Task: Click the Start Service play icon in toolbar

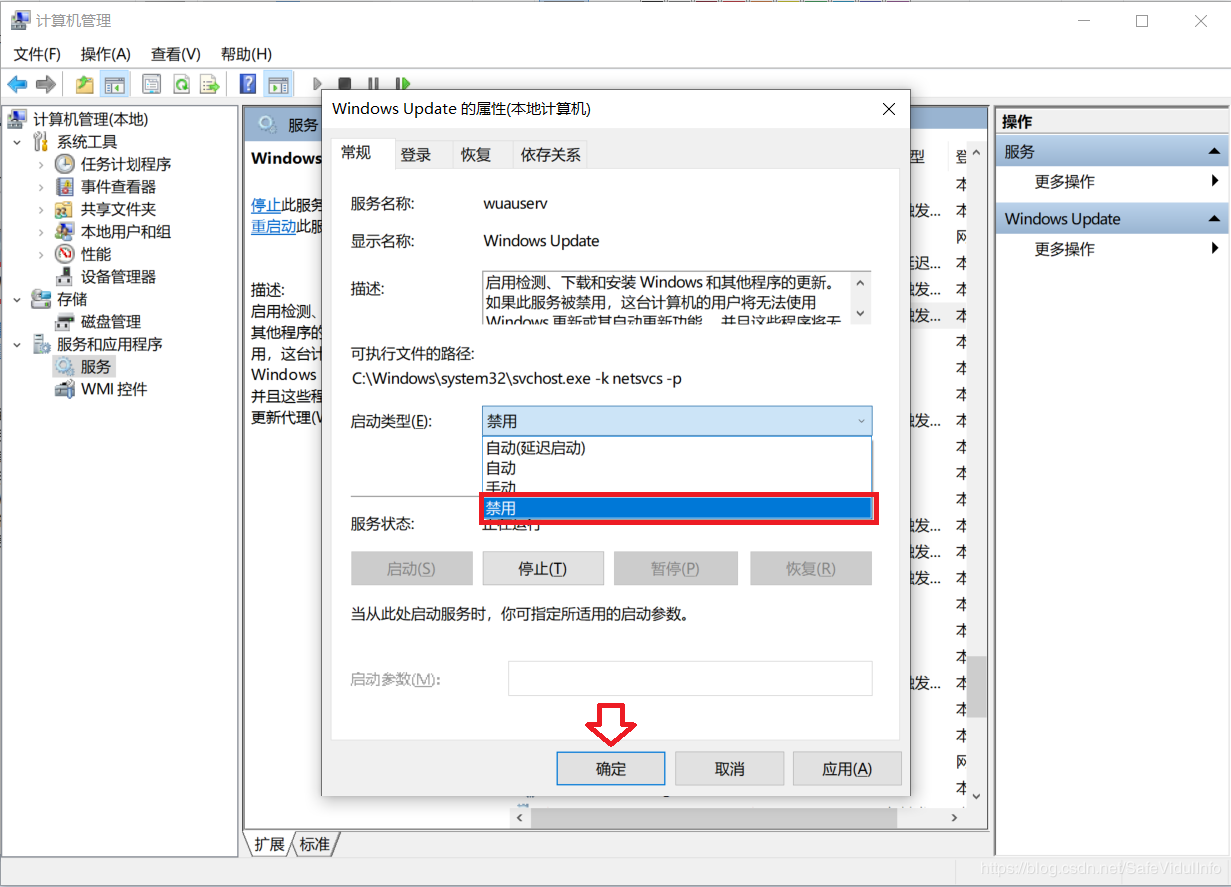Action: pos(317,84)
